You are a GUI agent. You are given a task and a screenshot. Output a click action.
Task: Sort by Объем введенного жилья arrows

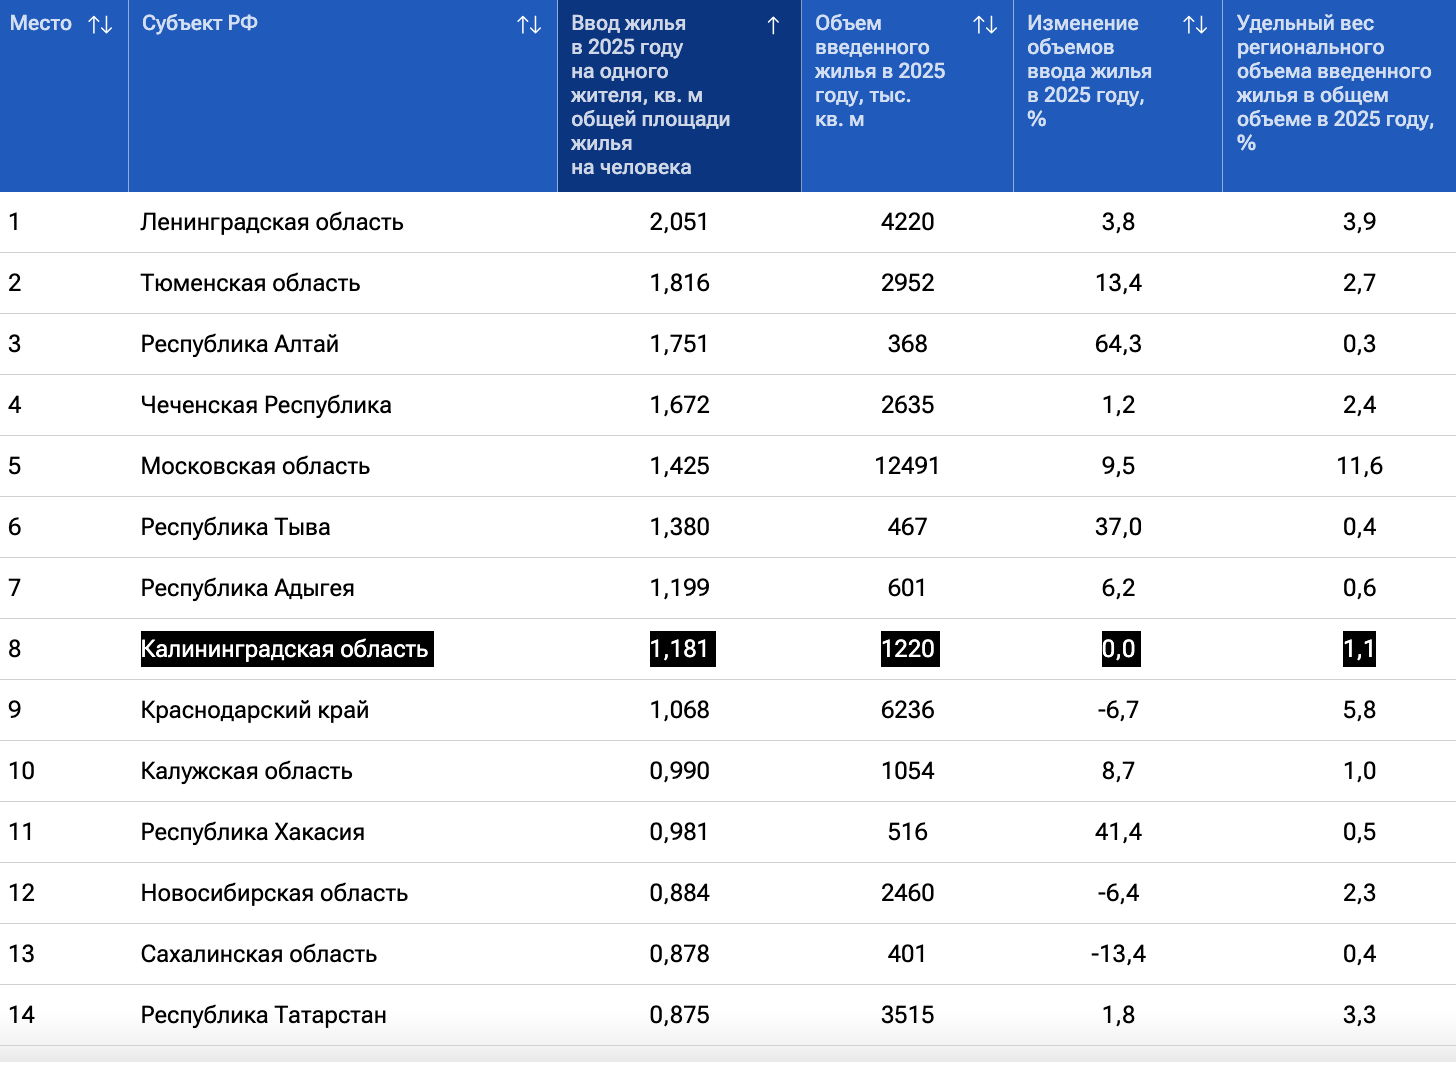coord(985,25)
